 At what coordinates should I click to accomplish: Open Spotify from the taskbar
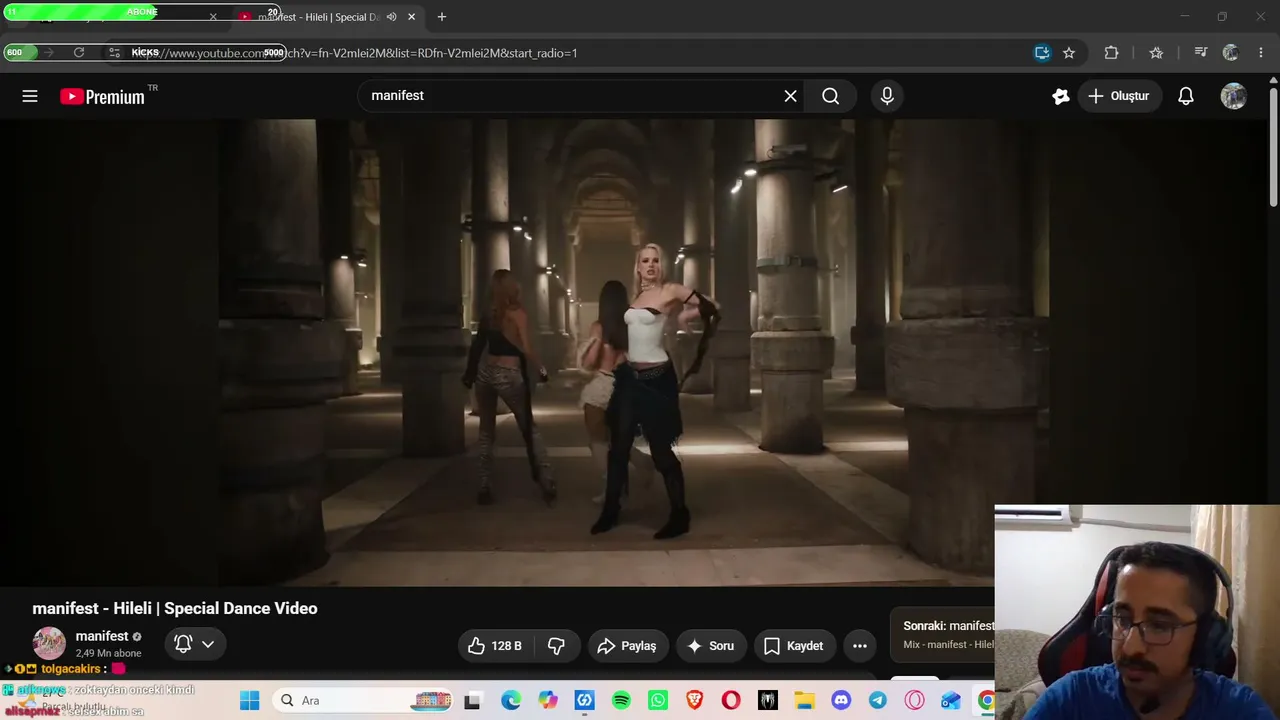pos(621,701)
